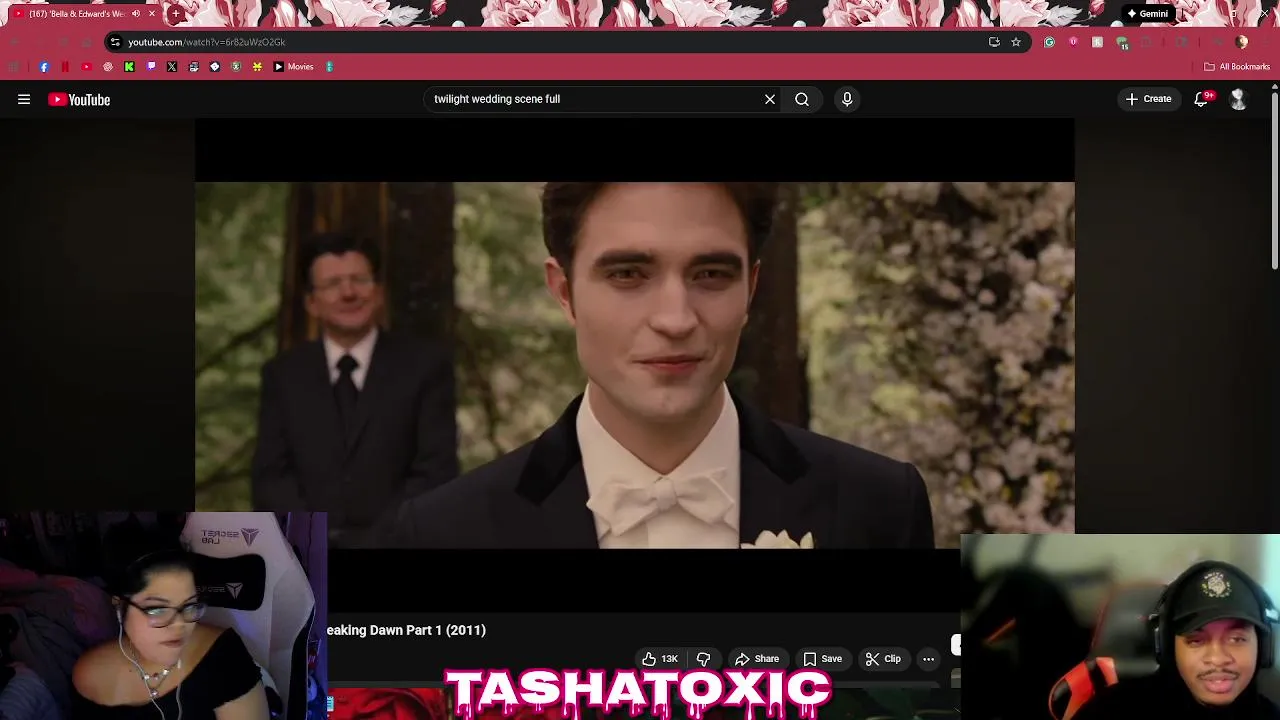Open the Grammarly extension icon
1280x720 pixels.
1049,42
